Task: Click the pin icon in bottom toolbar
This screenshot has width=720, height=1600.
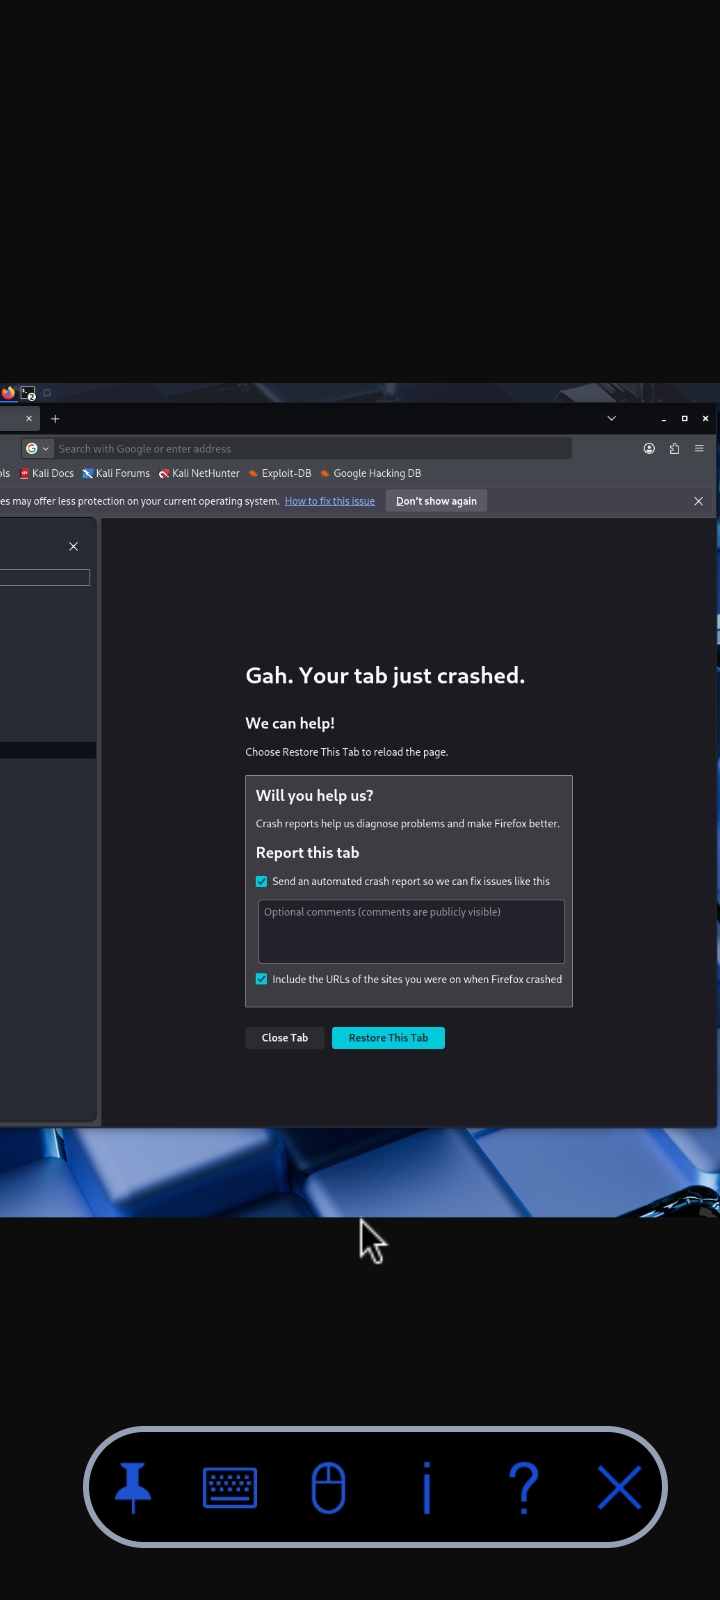Action: tap(133, 1488)
